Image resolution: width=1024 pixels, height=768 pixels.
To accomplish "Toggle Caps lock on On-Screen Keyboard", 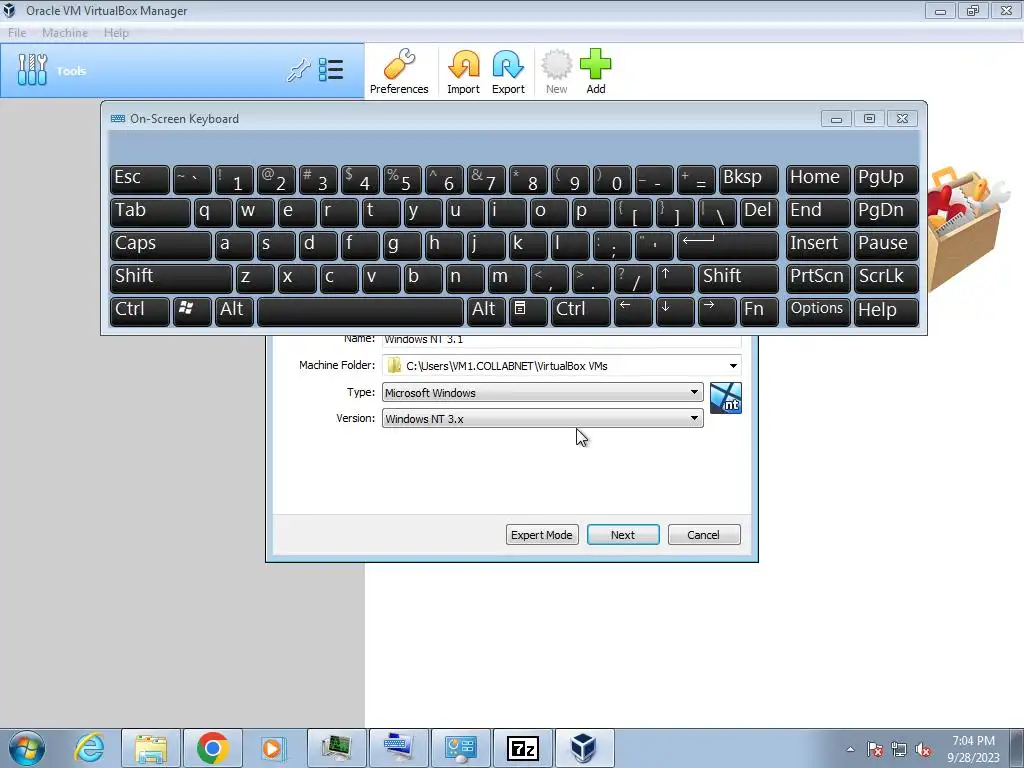I will pos(161,246).
